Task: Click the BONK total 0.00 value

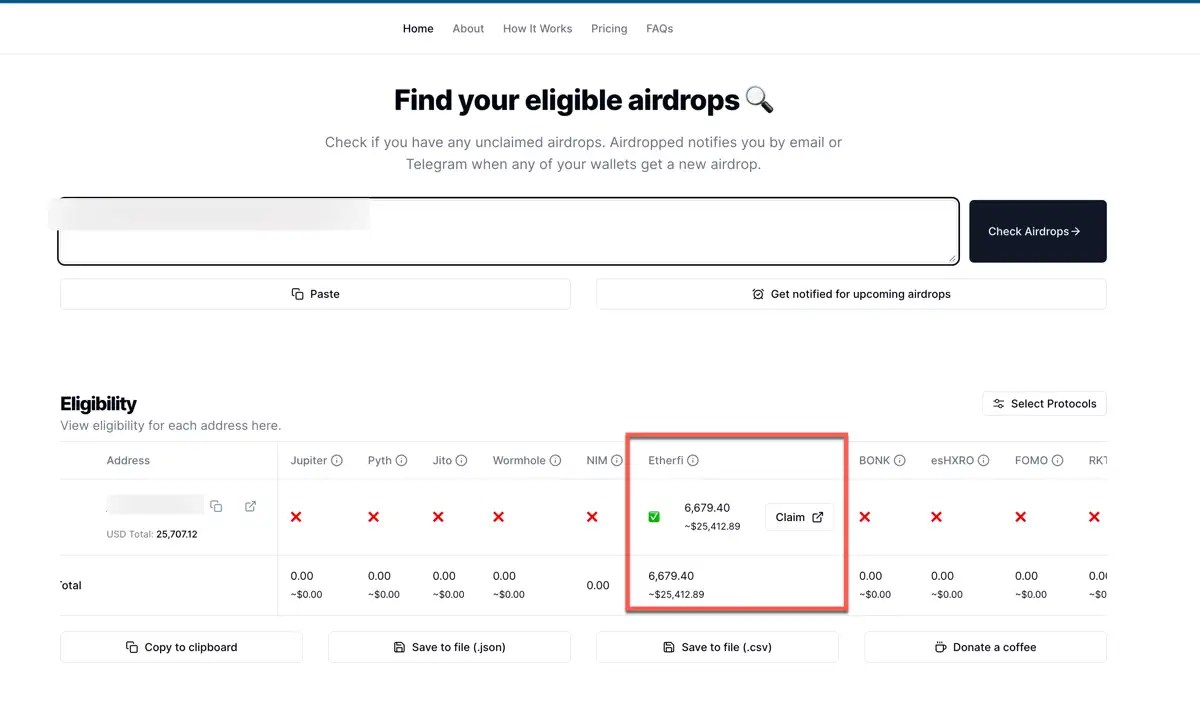Action: pyautogui.click(x=871, y=576)
